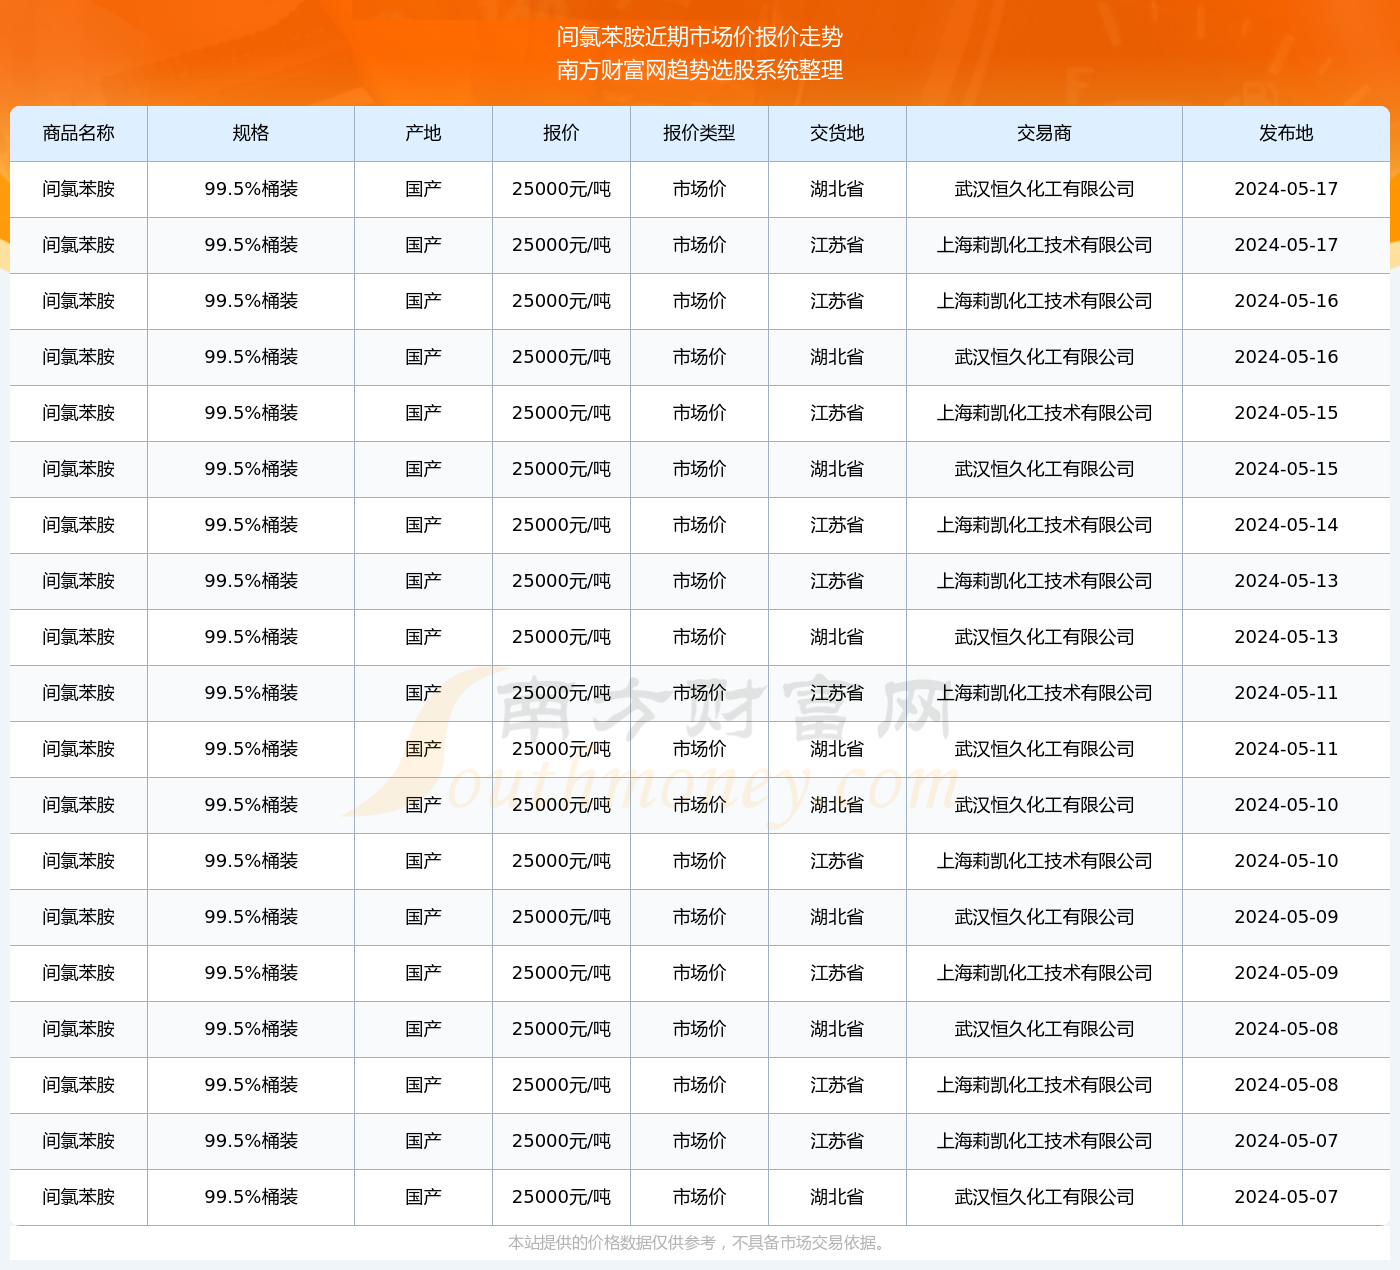This screenshot has width=1400, height=1270.
Task: Select the '交易商' column header
Action: 1045,133
